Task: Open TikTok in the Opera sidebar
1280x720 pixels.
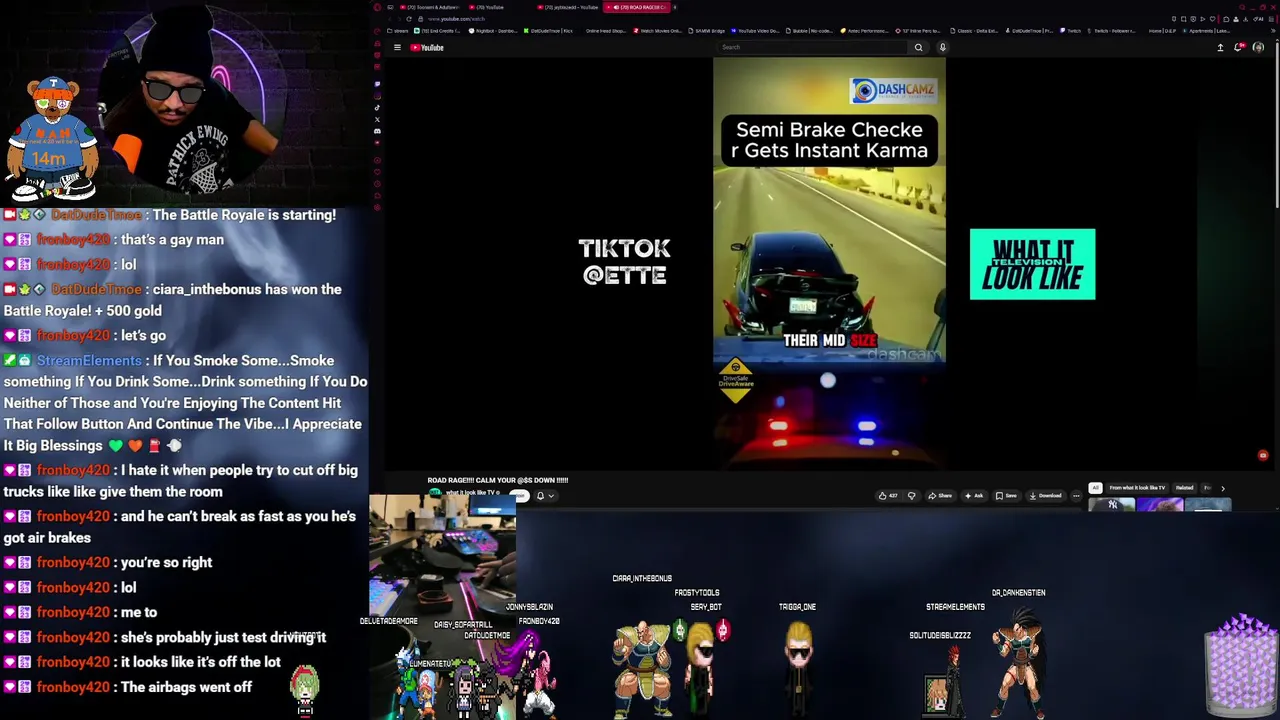Action: pos(377,107)
